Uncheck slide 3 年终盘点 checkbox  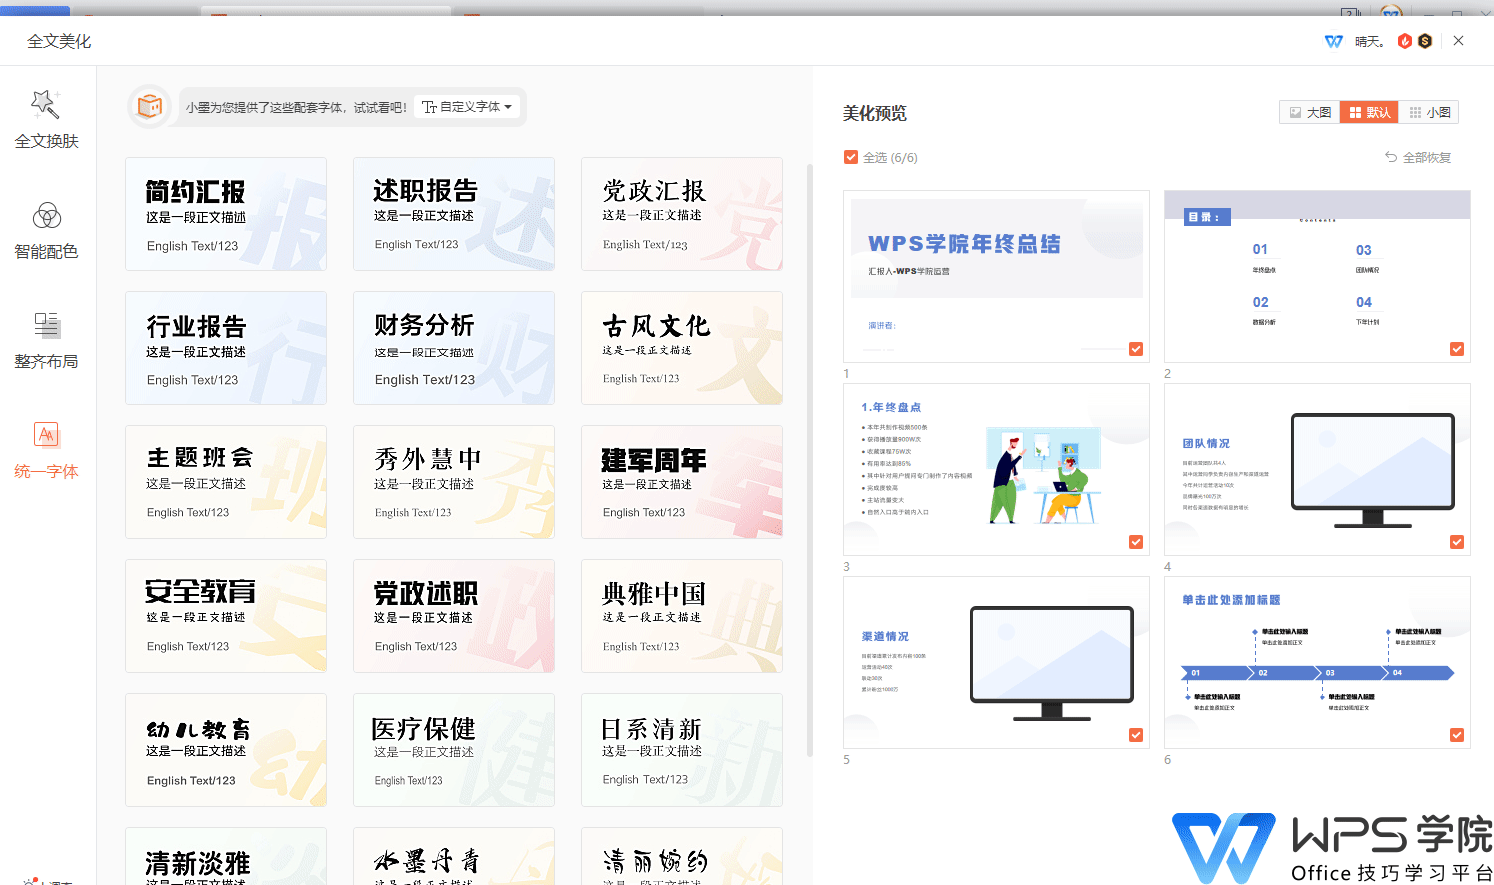[x=1136, y=542]
